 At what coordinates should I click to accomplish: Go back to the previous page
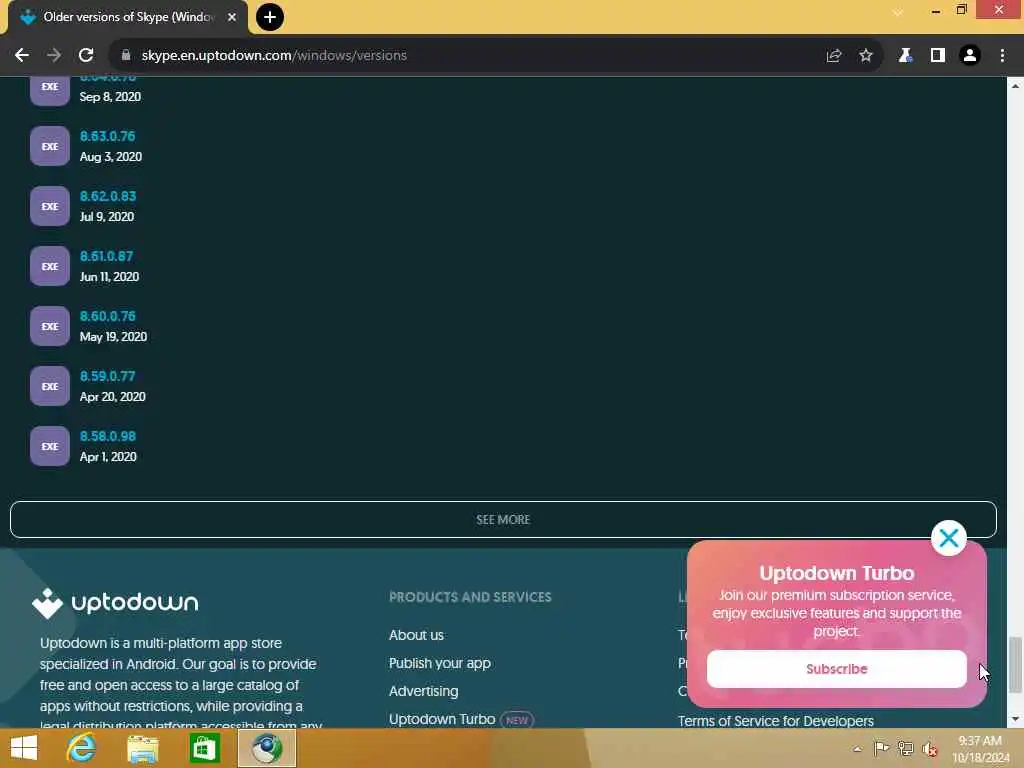point(22,56)
